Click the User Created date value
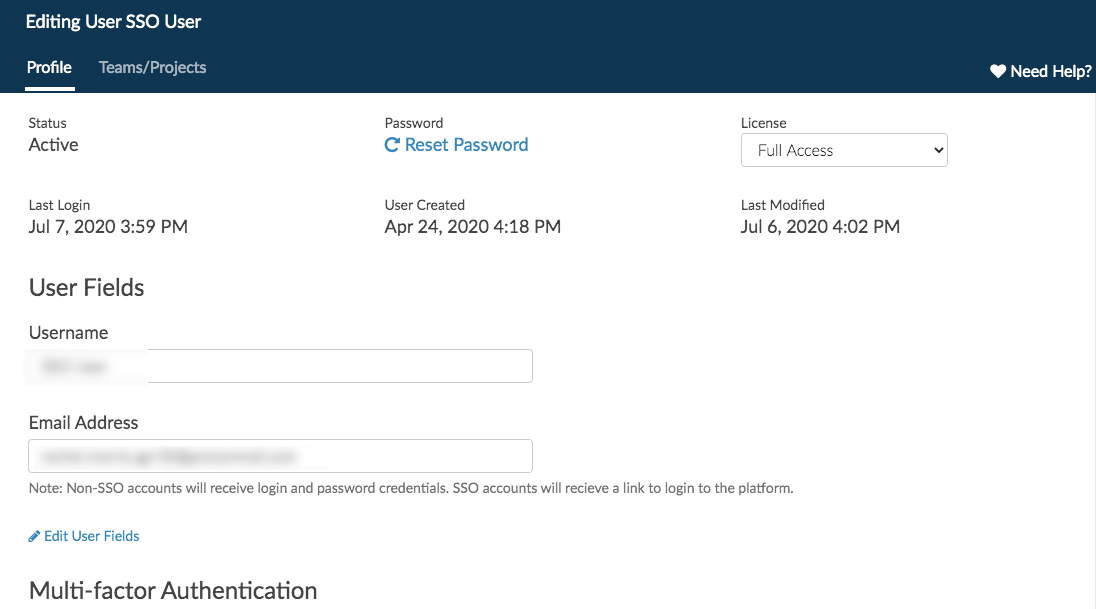 point(472,227)
